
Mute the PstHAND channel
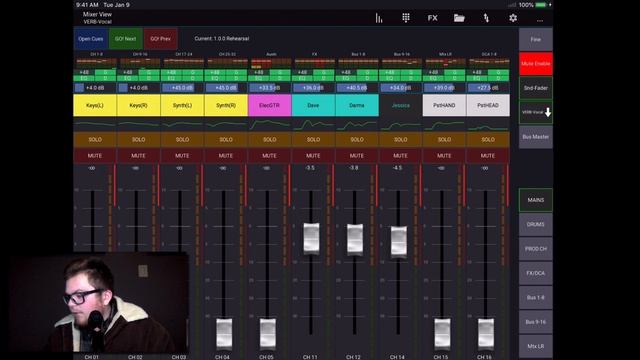pyautogui.click(x=444, y=156)
